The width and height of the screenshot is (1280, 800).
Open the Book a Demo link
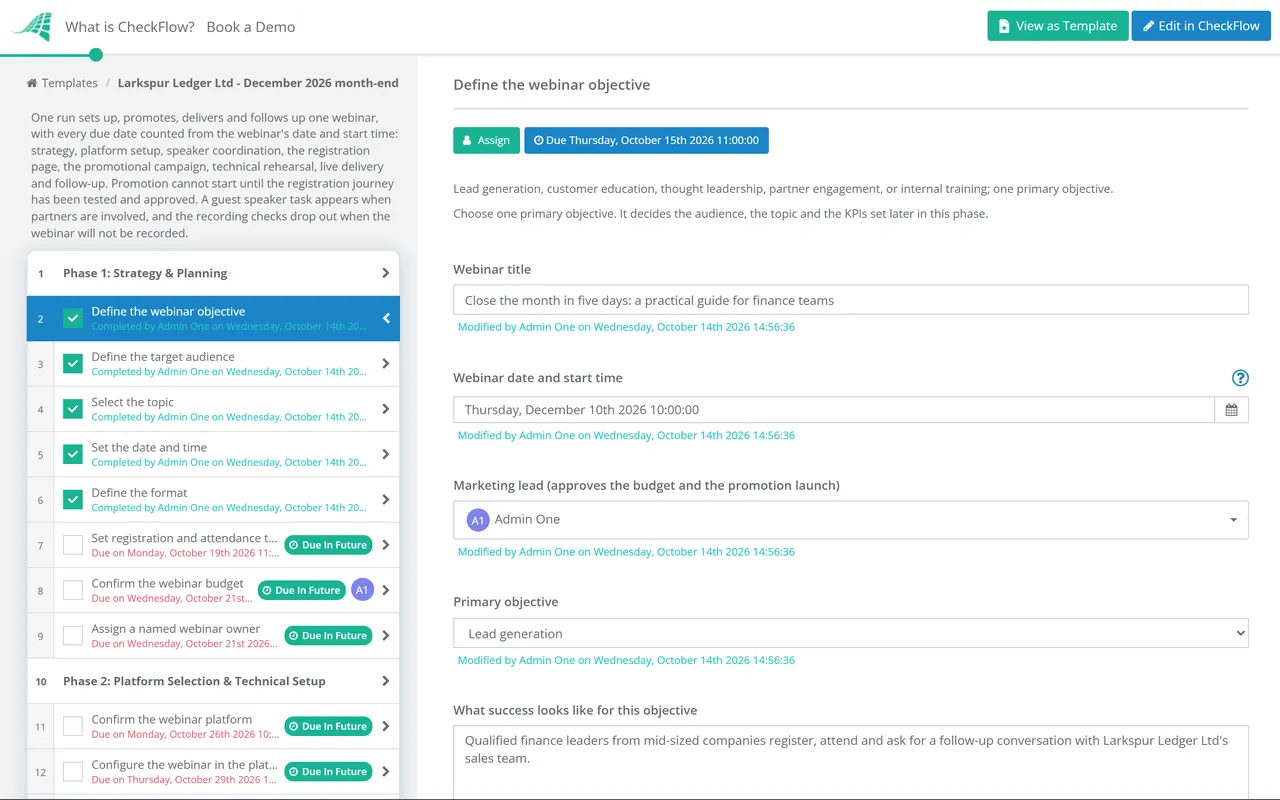[x=251, y=27]
